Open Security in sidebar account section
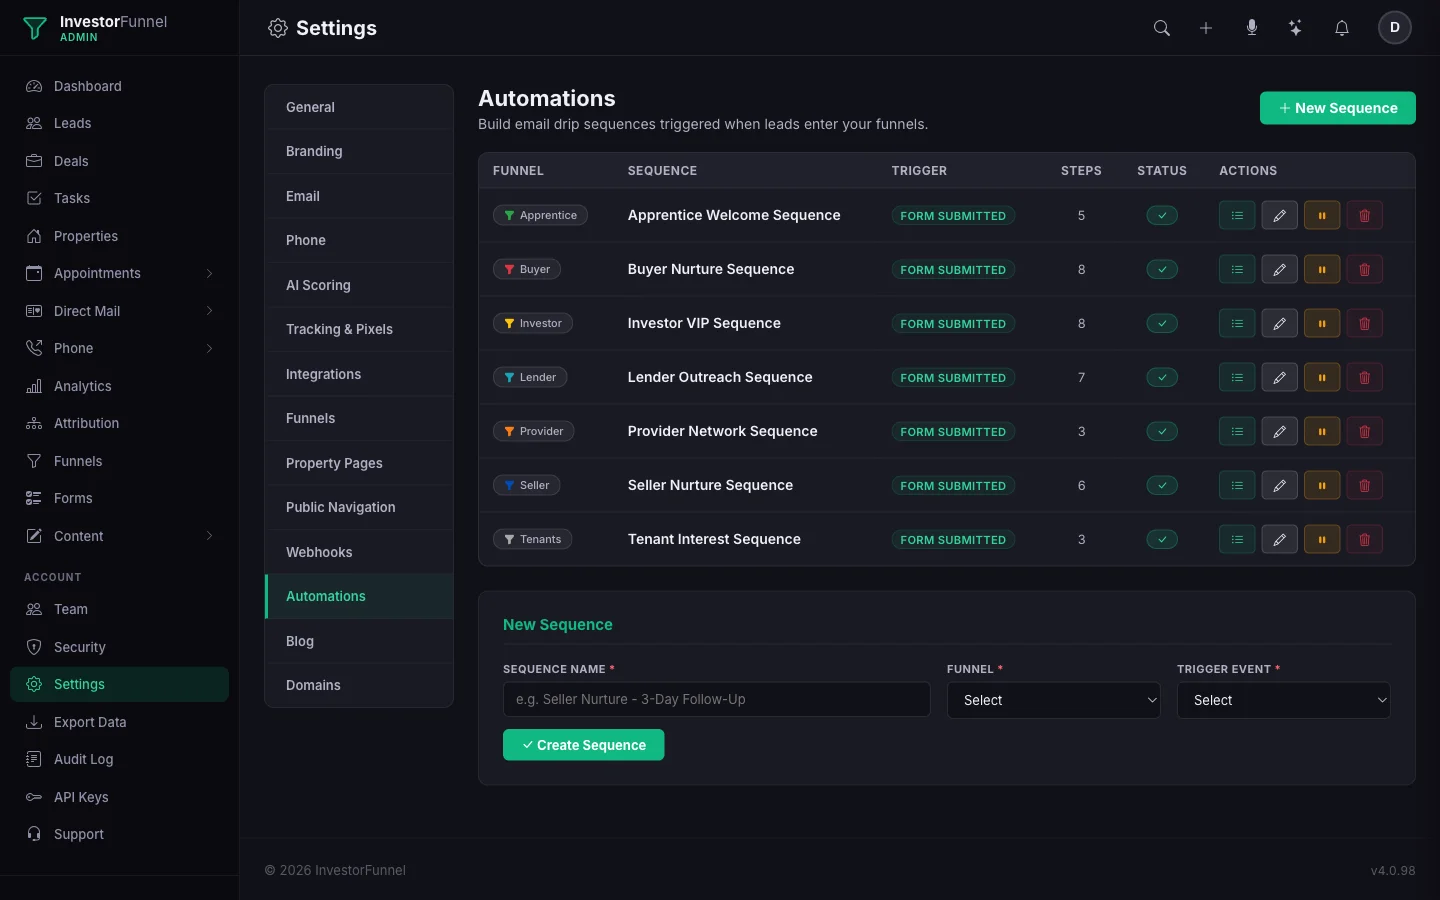The image size is (1440, 900). [x=119, y=647]
